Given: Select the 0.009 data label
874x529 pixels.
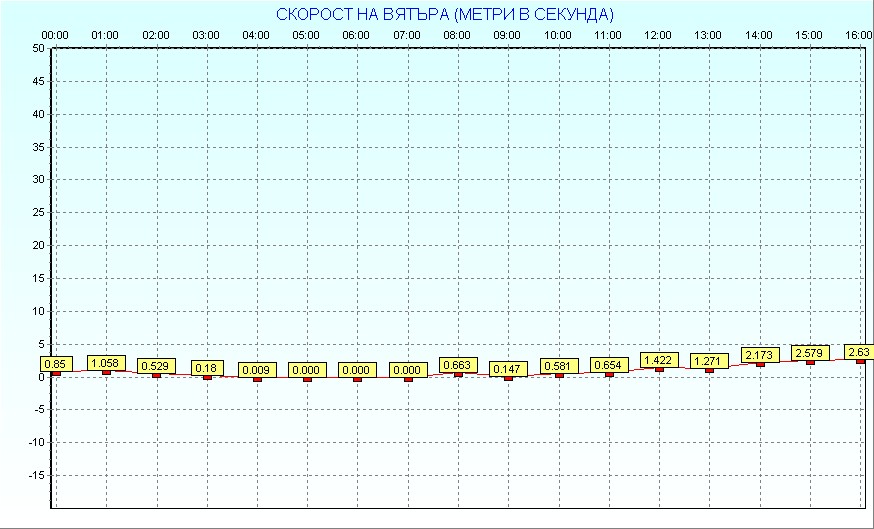Looking at the screenshot, I should (257, 369).
